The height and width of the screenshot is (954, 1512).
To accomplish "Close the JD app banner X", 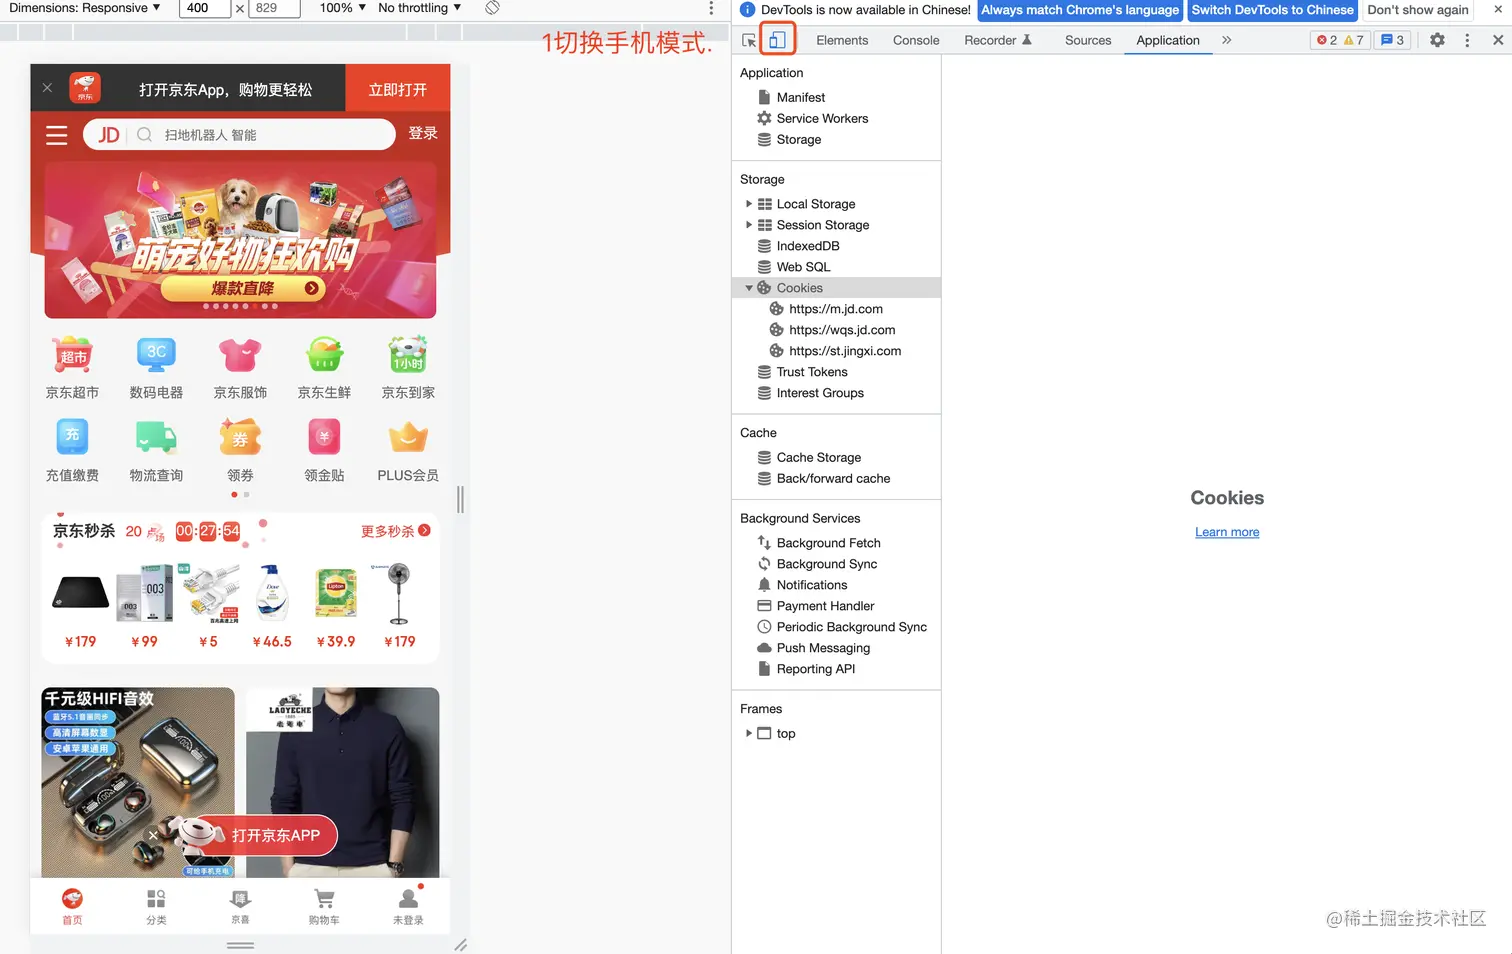I will [47, 88].
